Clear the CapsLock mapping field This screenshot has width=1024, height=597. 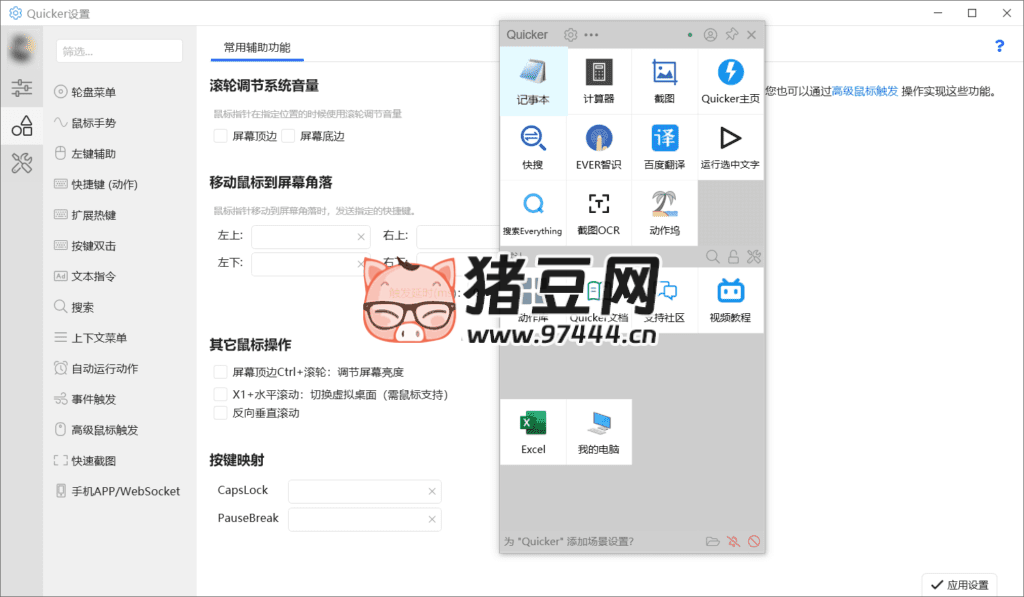[432, 492]
